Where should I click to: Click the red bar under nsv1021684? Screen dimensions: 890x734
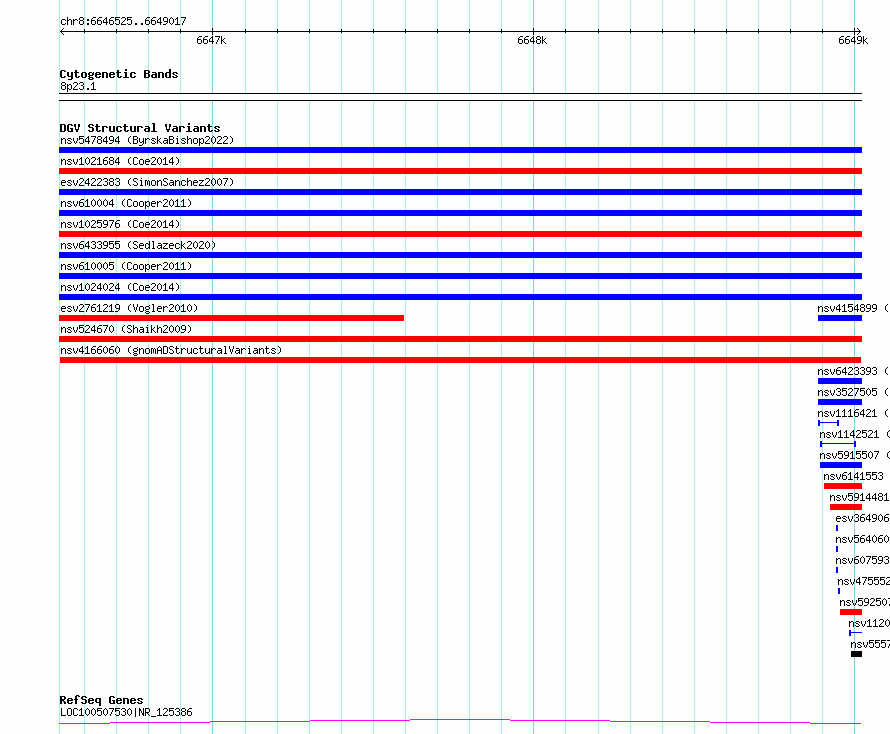(460, 171)
